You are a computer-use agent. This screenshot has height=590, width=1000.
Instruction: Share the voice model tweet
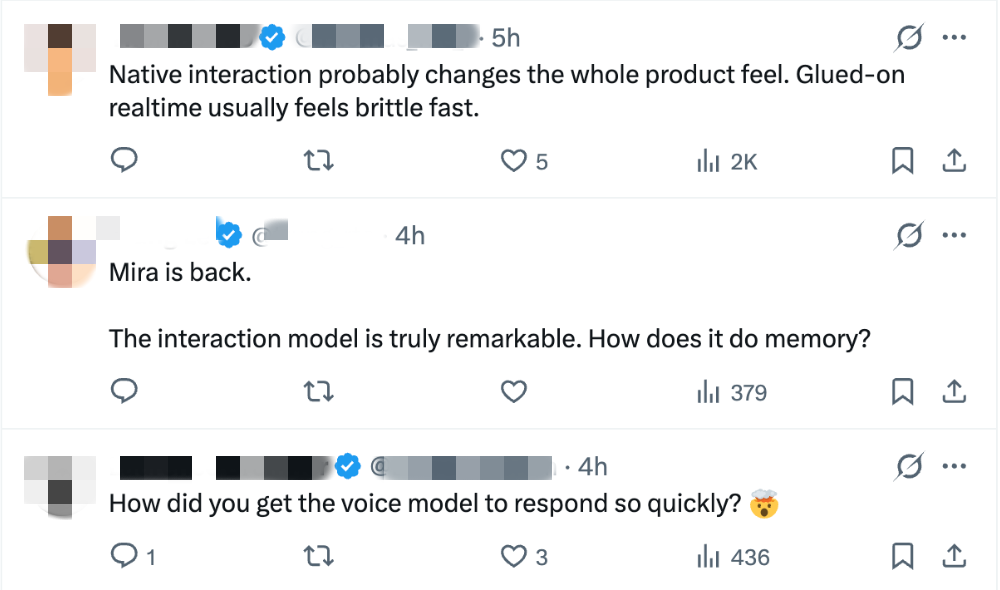[x=954, y=556]
